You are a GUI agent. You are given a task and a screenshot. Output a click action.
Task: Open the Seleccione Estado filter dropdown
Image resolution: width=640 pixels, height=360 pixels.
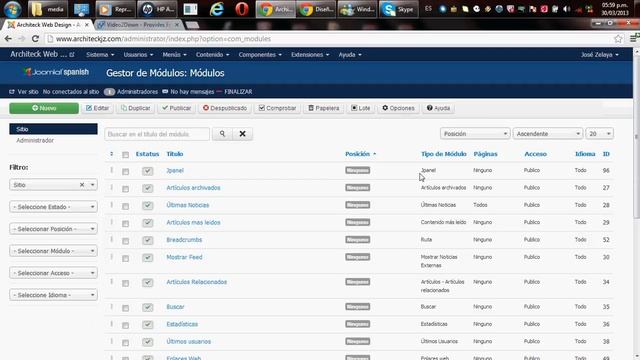pos(53,207)
